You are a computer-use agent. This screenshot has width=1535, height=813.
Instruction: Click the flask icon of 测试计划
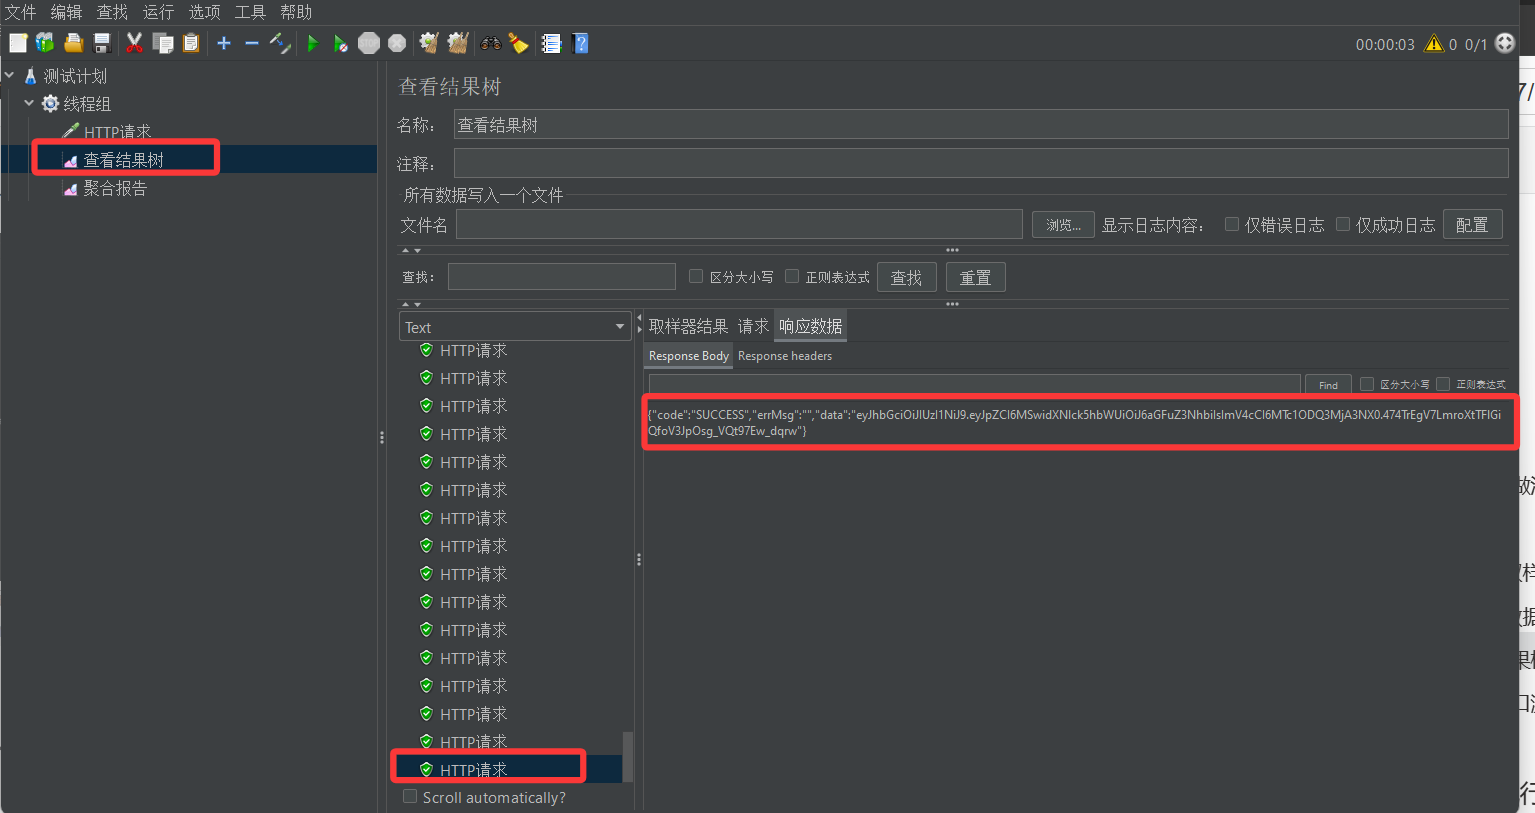click(x=30, y=76)
